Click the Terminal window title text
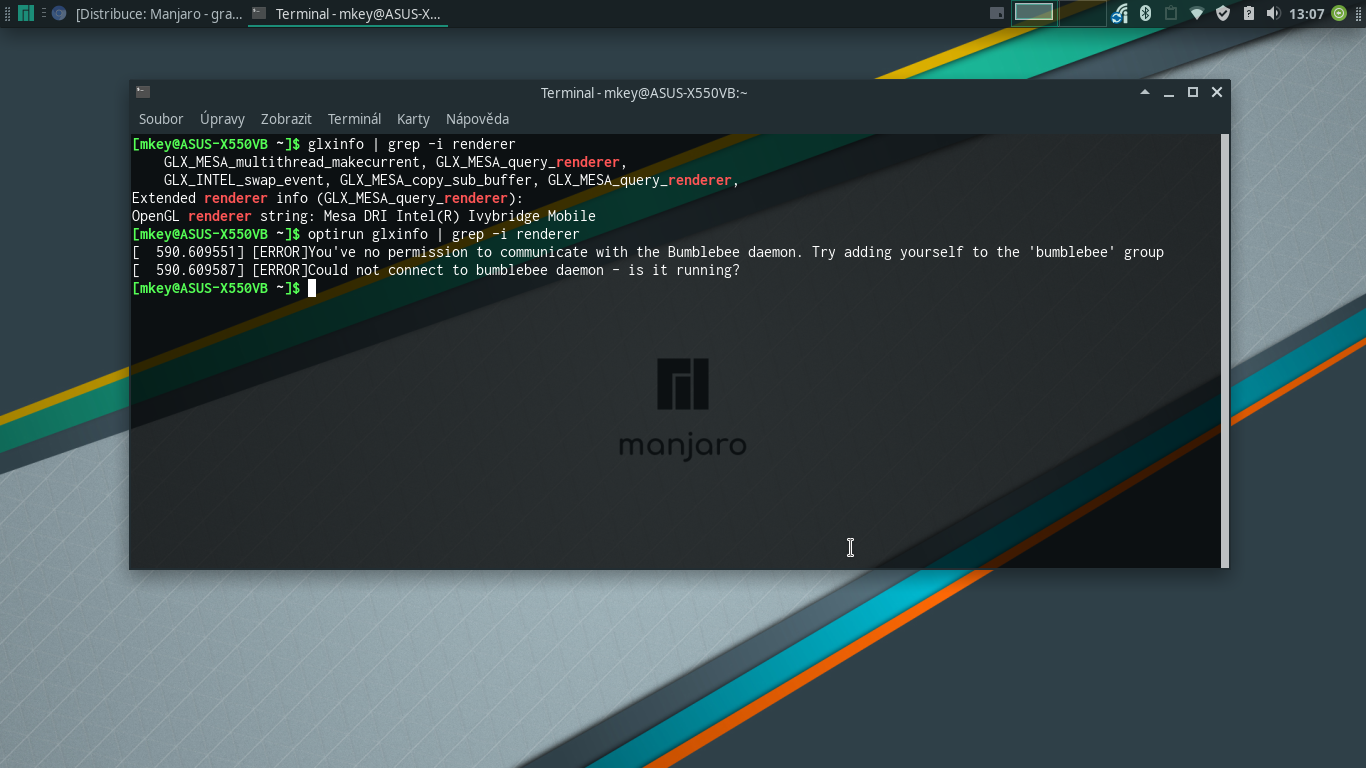The image size is (1366, 768). point(644,93)
